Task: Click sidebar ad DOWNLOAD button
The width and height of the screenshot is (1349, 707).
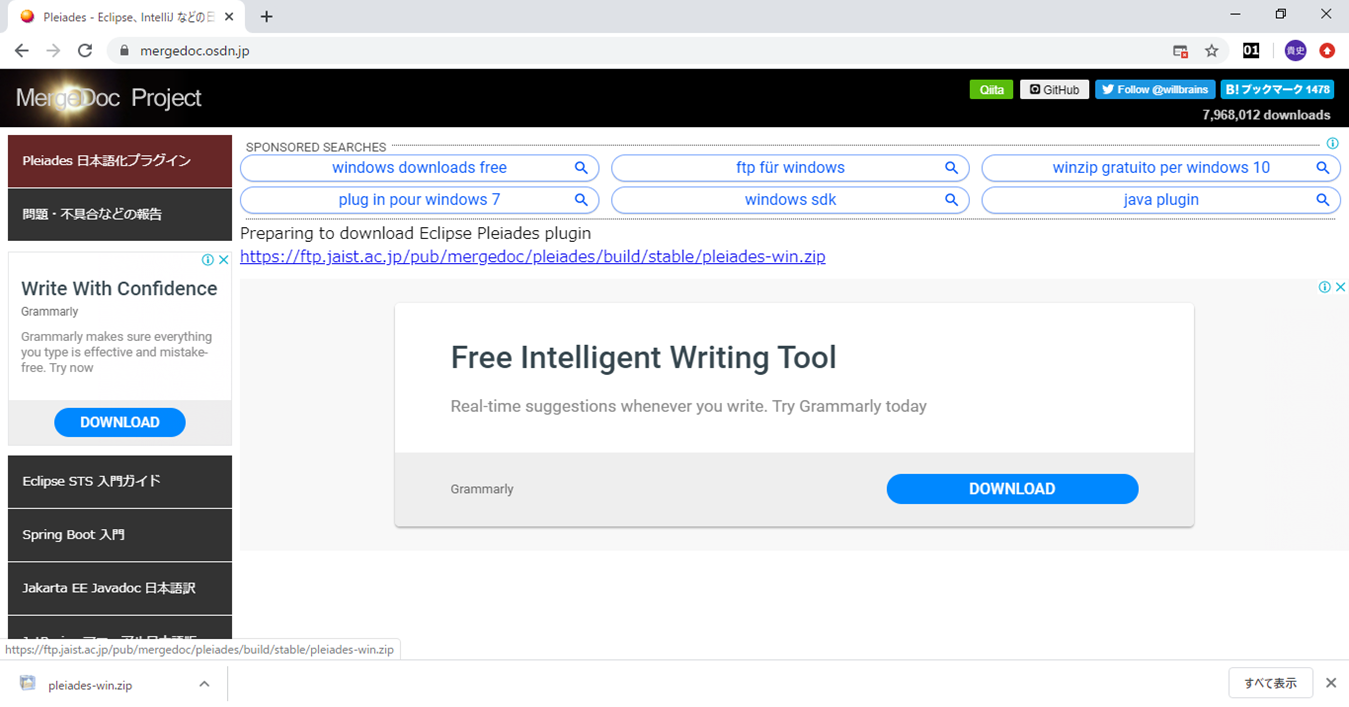Action: coord(120,422)
